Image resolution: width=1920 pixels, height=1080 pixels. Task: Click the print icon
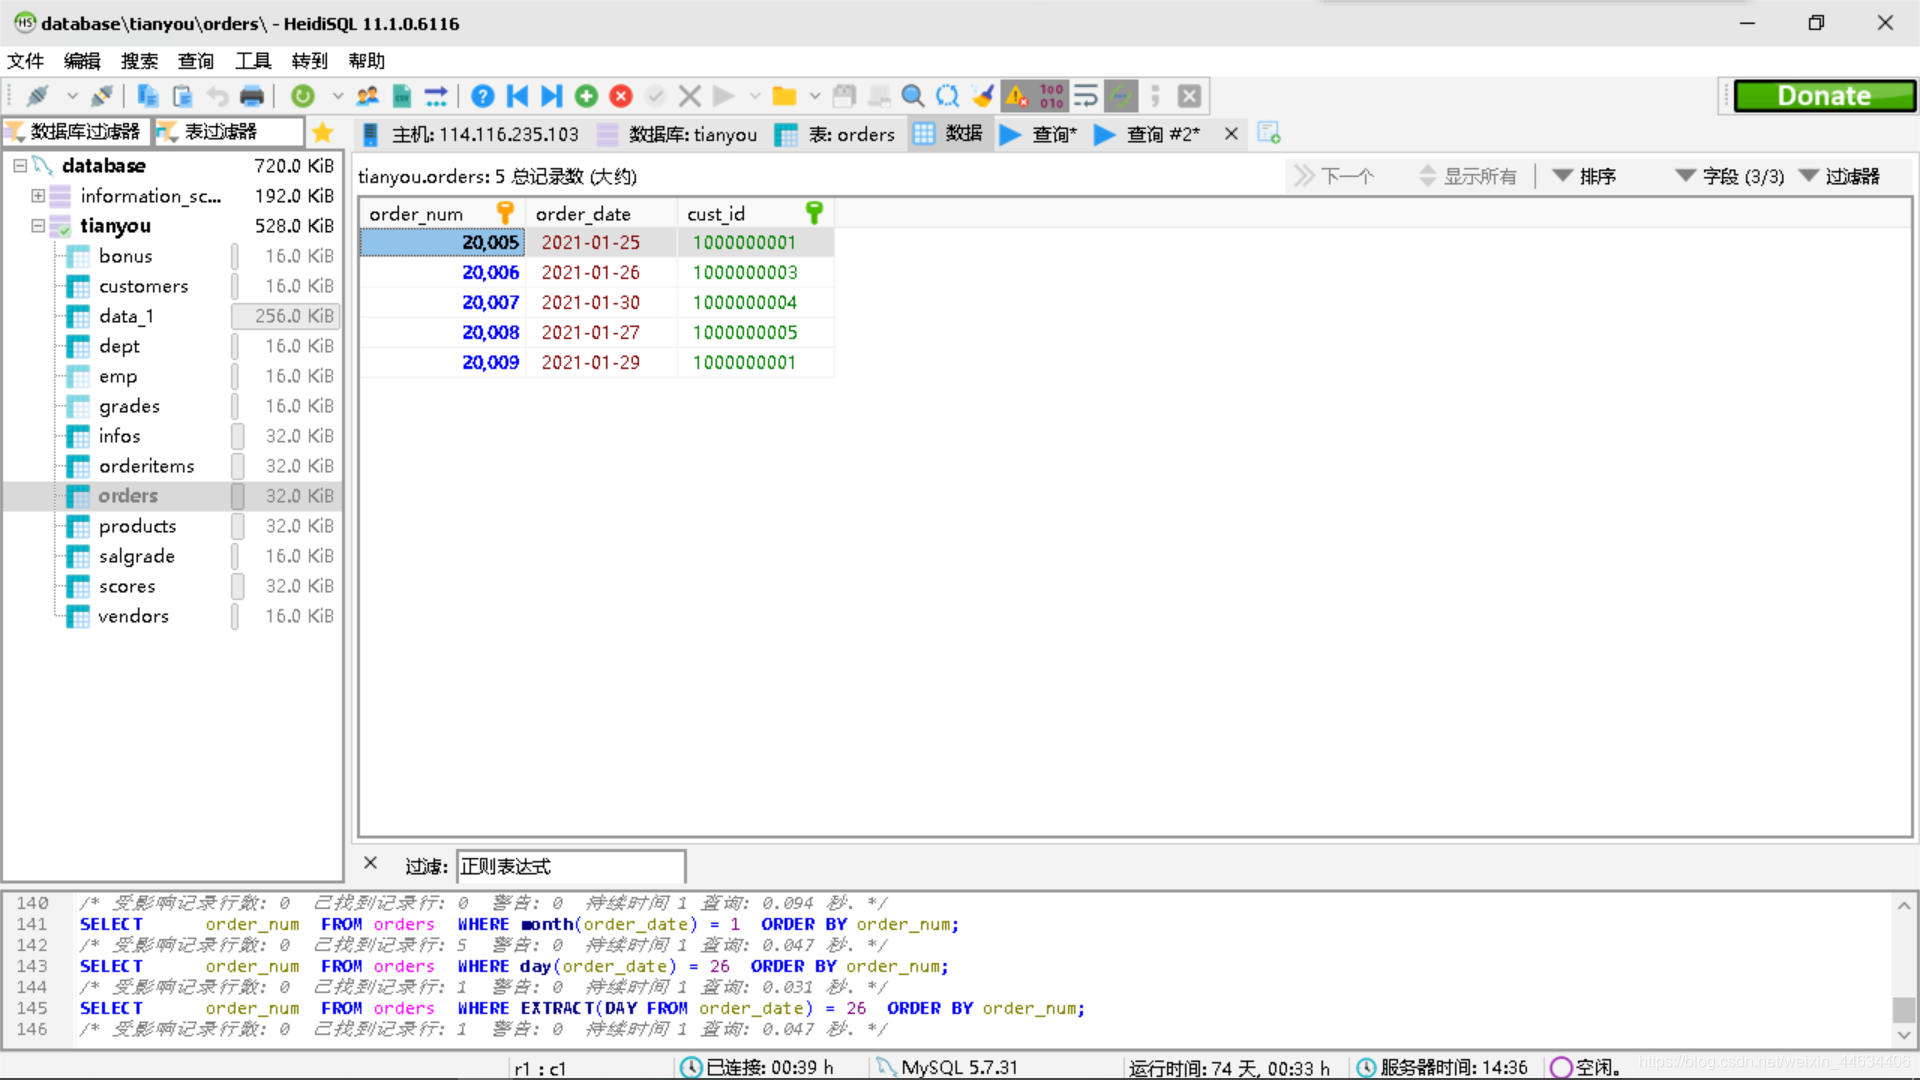[252, 96]
